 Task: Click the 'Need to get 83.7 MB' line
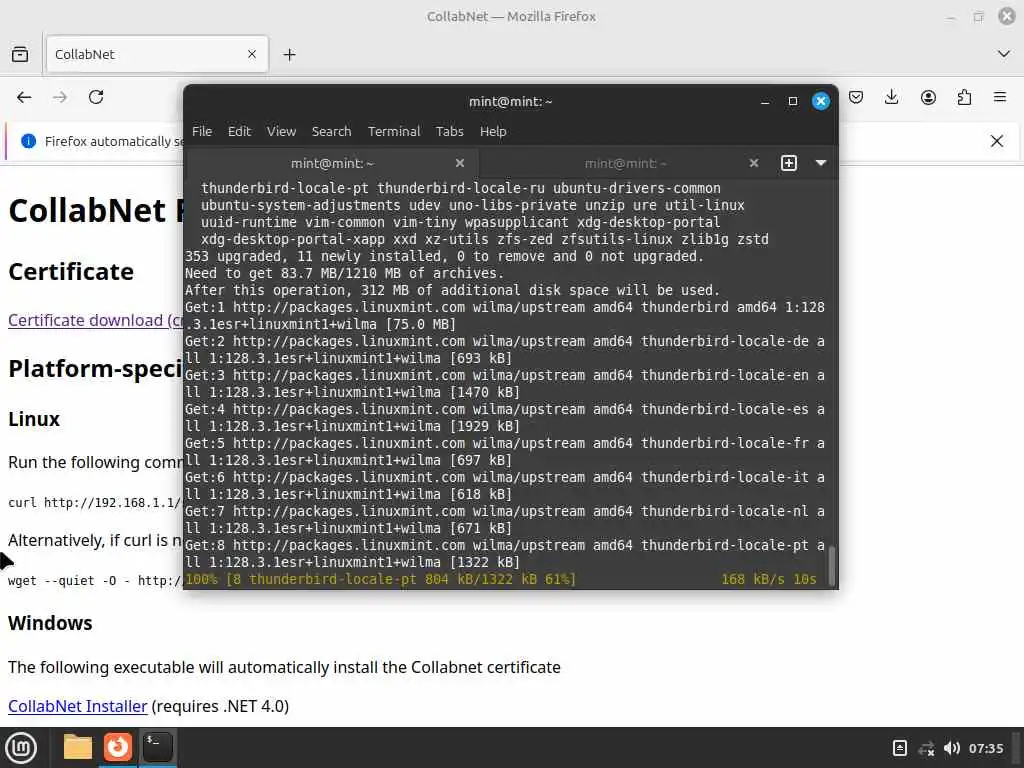[344, 274]
